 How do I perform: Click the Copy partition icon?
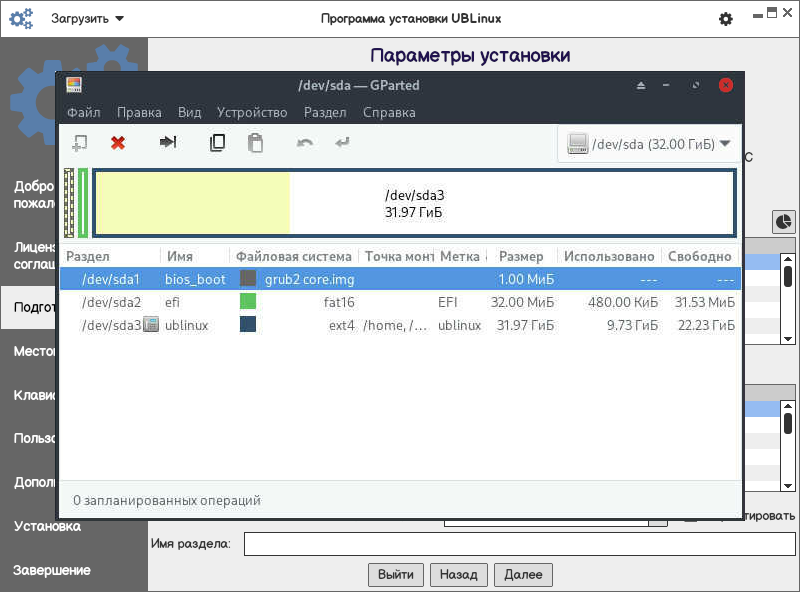217,143
